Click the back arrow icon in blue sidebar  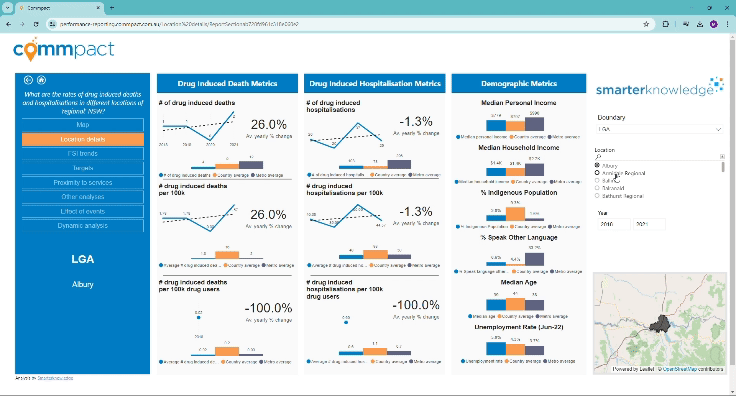(x=28, y=80)
